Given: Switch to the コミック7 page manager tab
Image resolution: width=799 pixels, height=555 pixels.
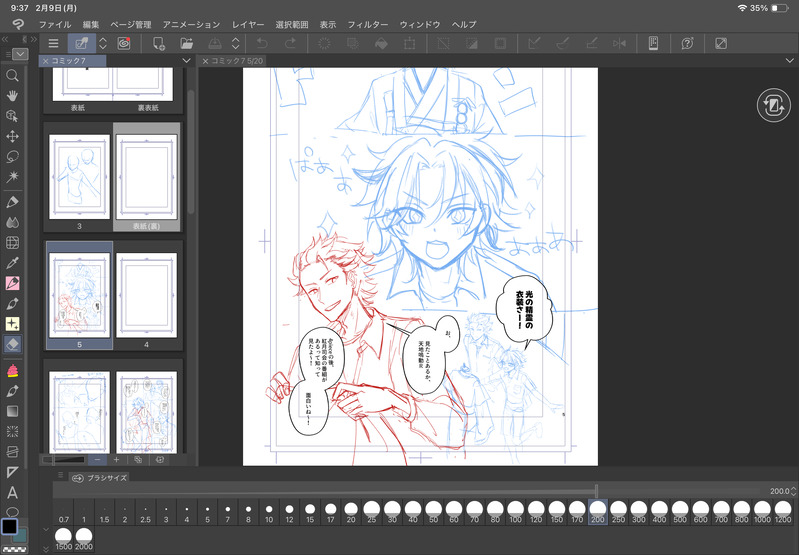Looking at the screenshot, I should (x=72, y=61).
